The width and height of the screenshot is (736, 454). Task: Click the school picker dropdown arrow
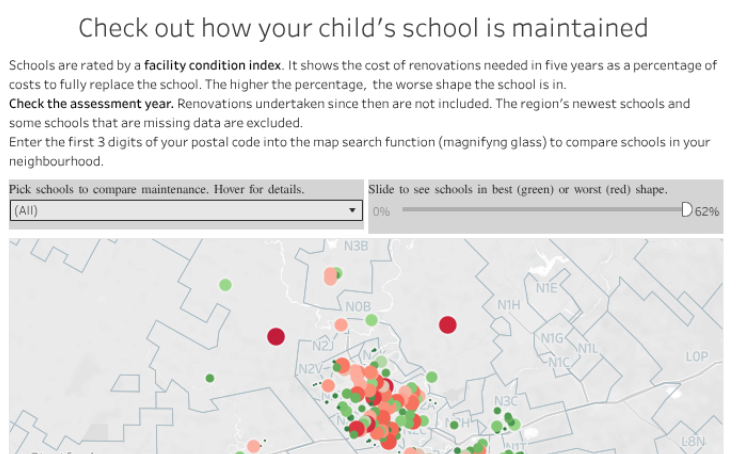click(352, 211)
